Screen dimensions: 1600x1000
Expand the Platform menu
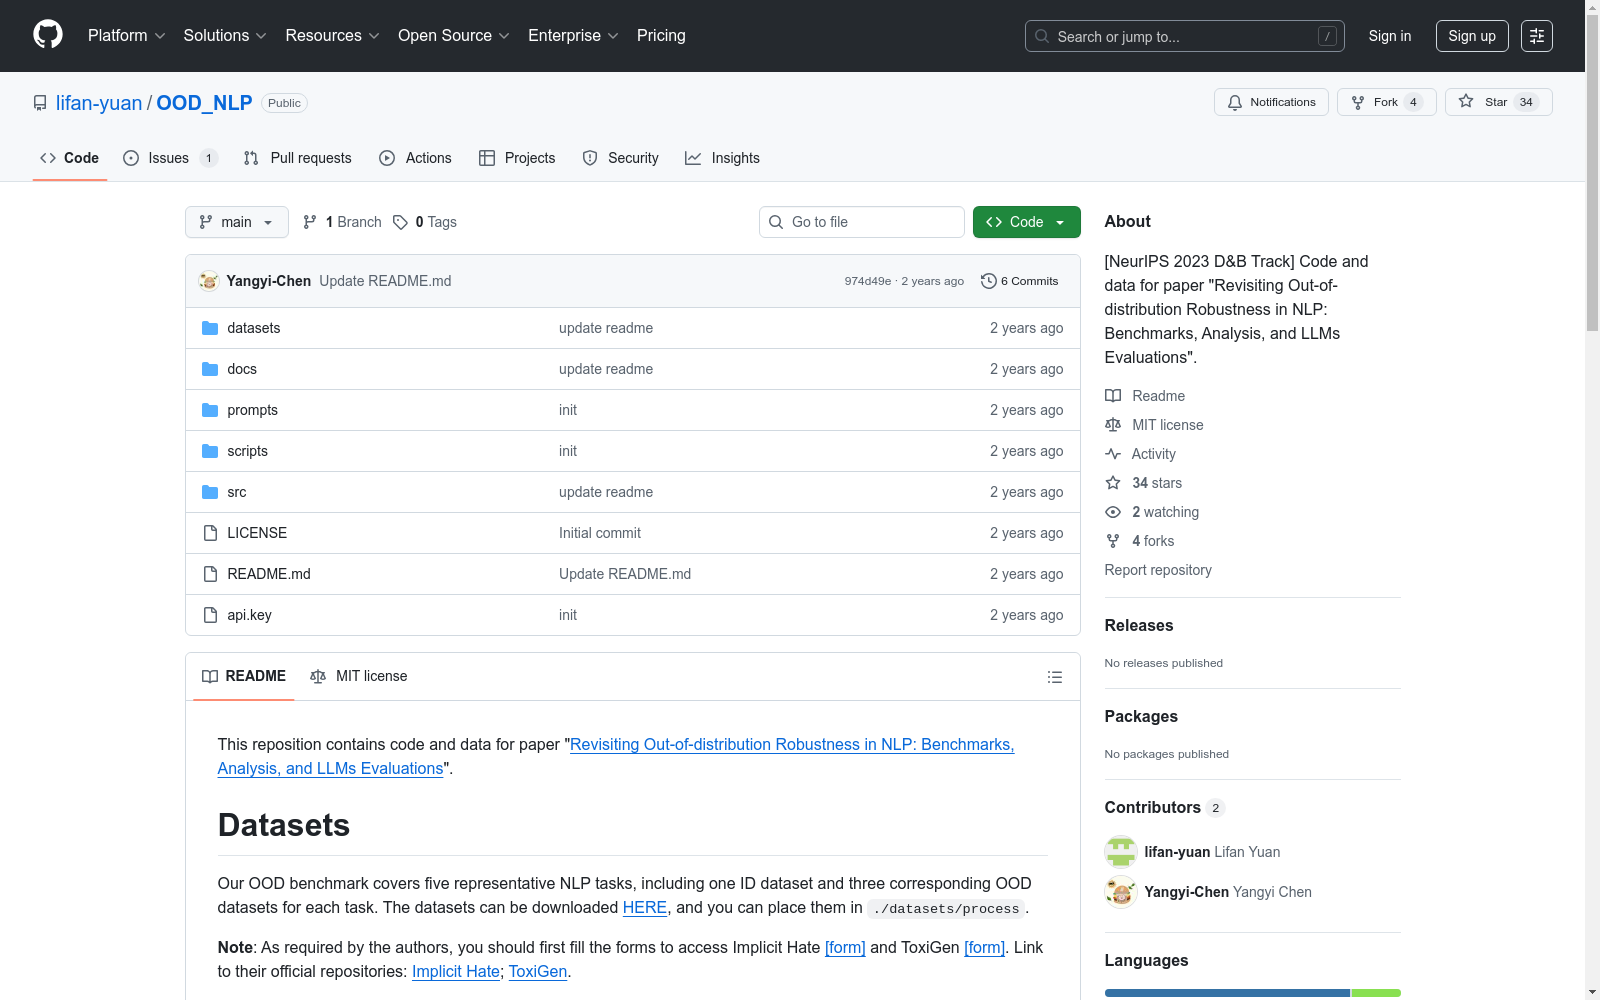(126, 36)
